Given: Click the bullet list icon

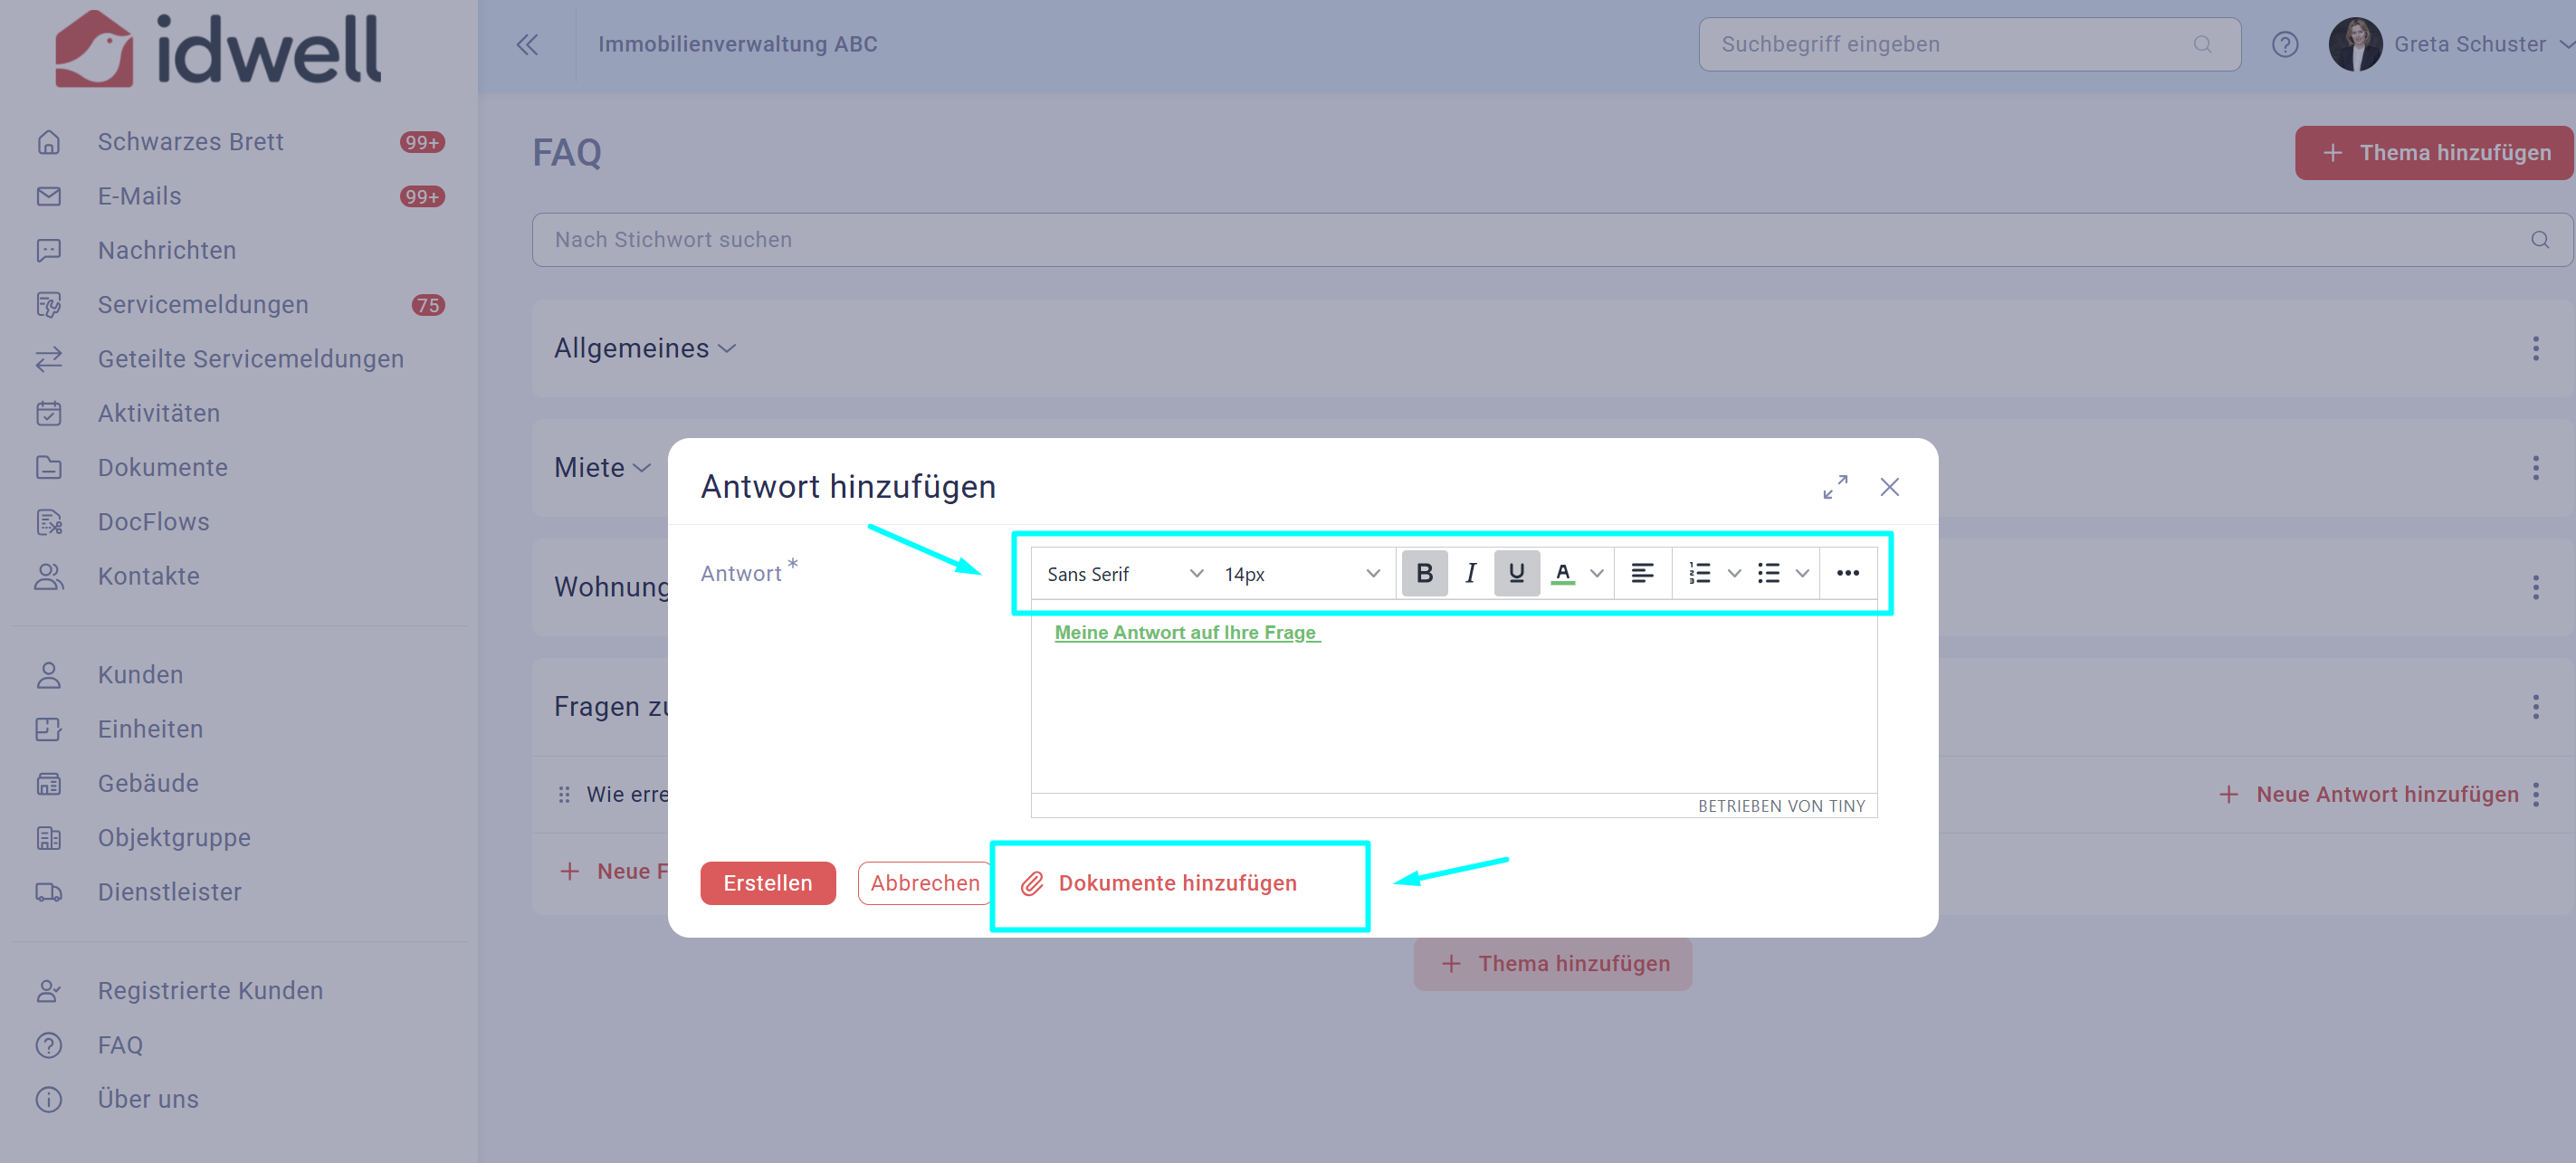Looking at the screenshot, I should pos(1768,573).
